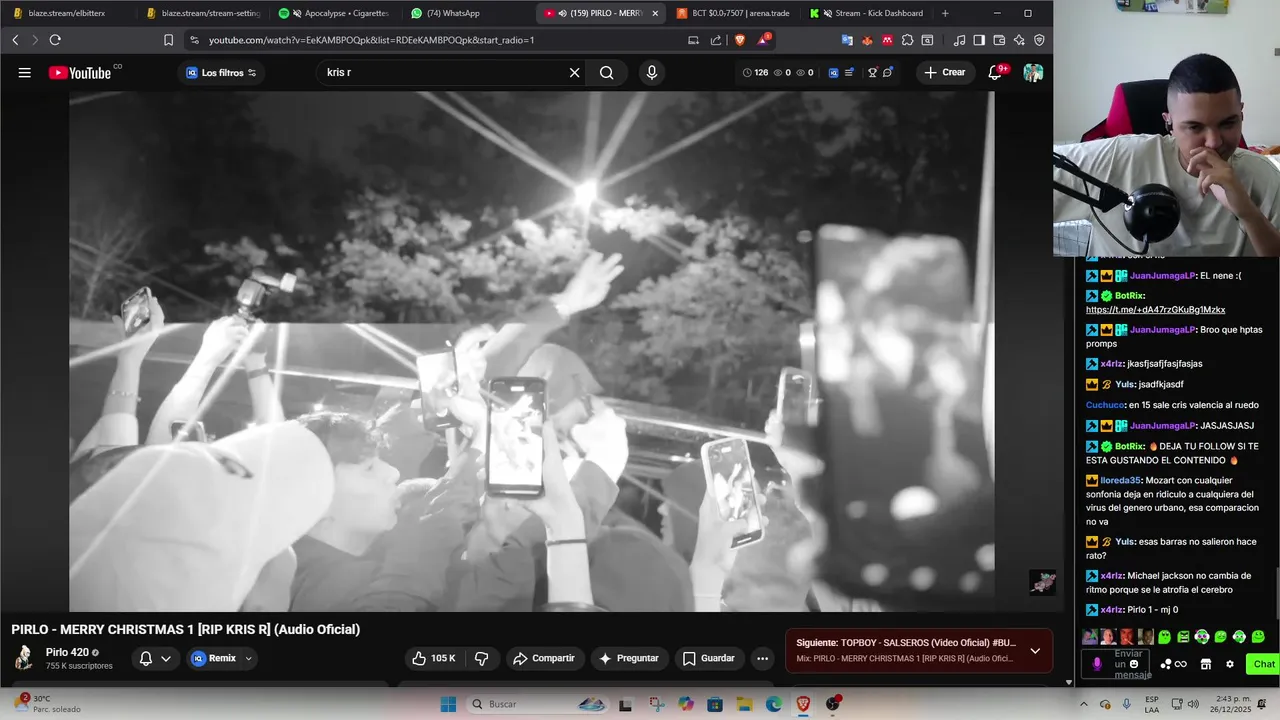Open the Google Translate extension
Image resolution: width=1280 pixels, height=720 pixels.
coord(847,40)
